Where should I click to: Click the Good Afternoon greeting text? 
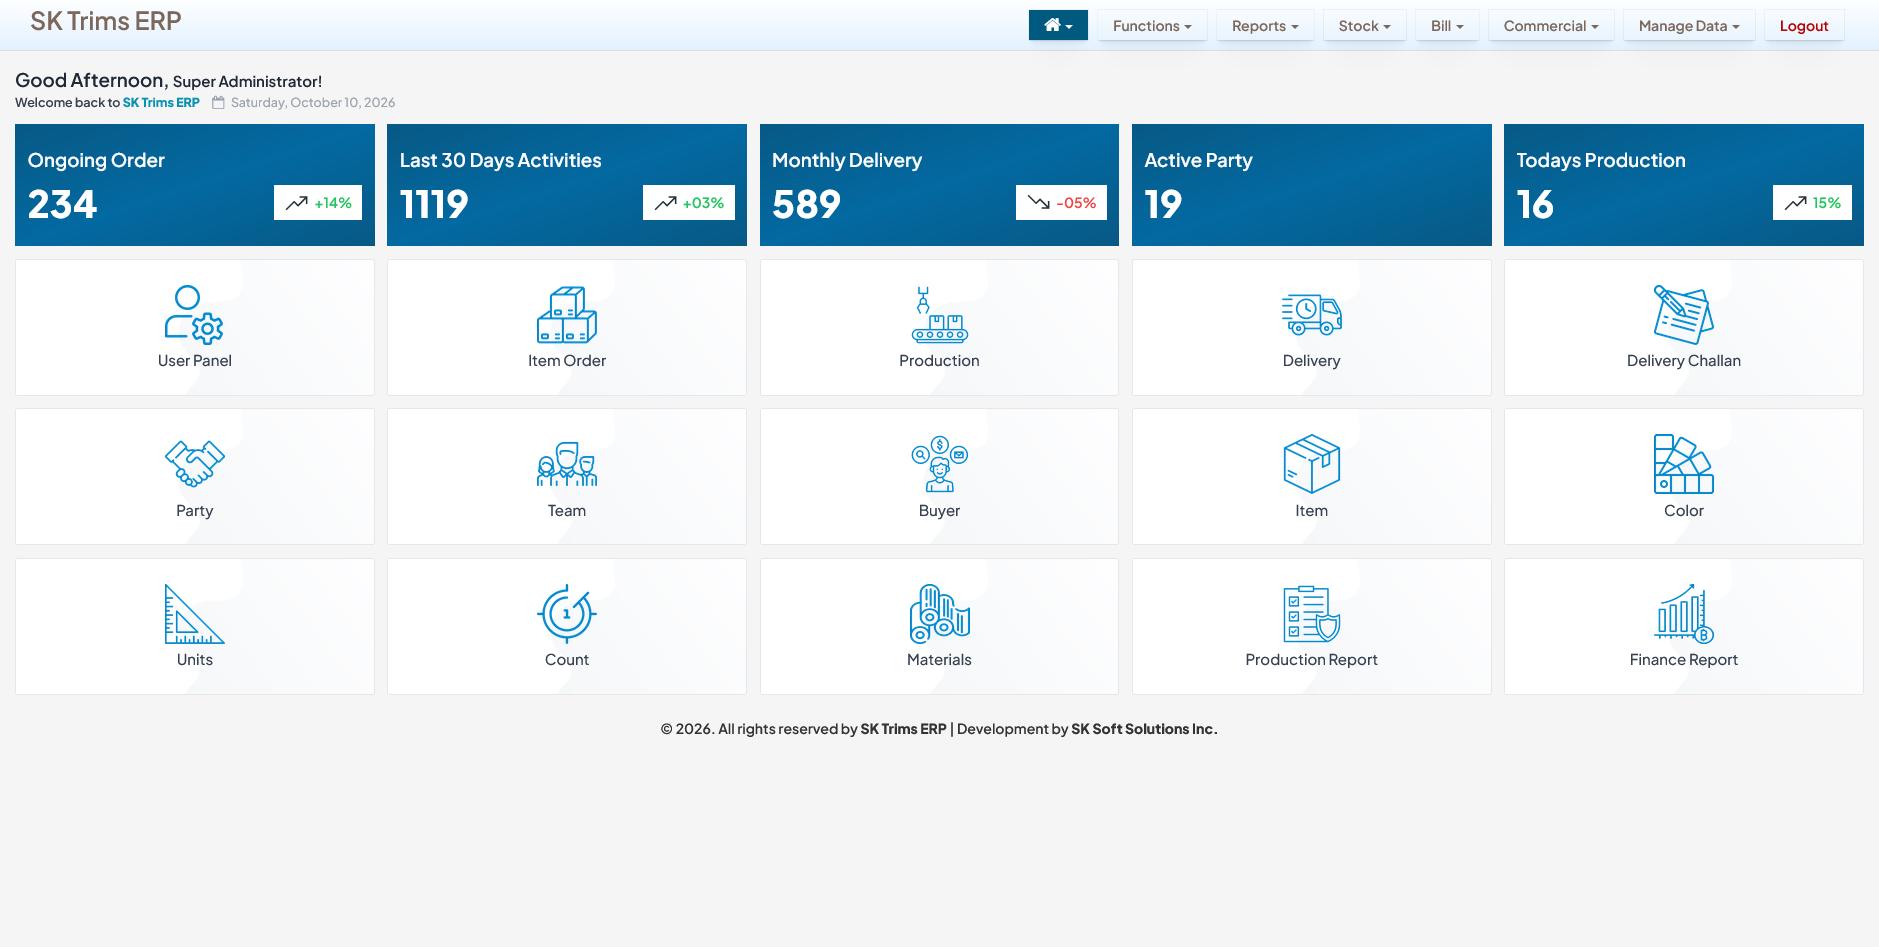92,81
